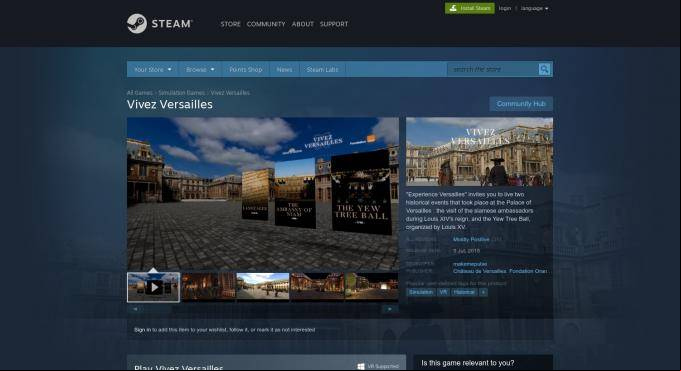
Task: Click the plus icon after Historical tag
Action: tap(483, 292)
